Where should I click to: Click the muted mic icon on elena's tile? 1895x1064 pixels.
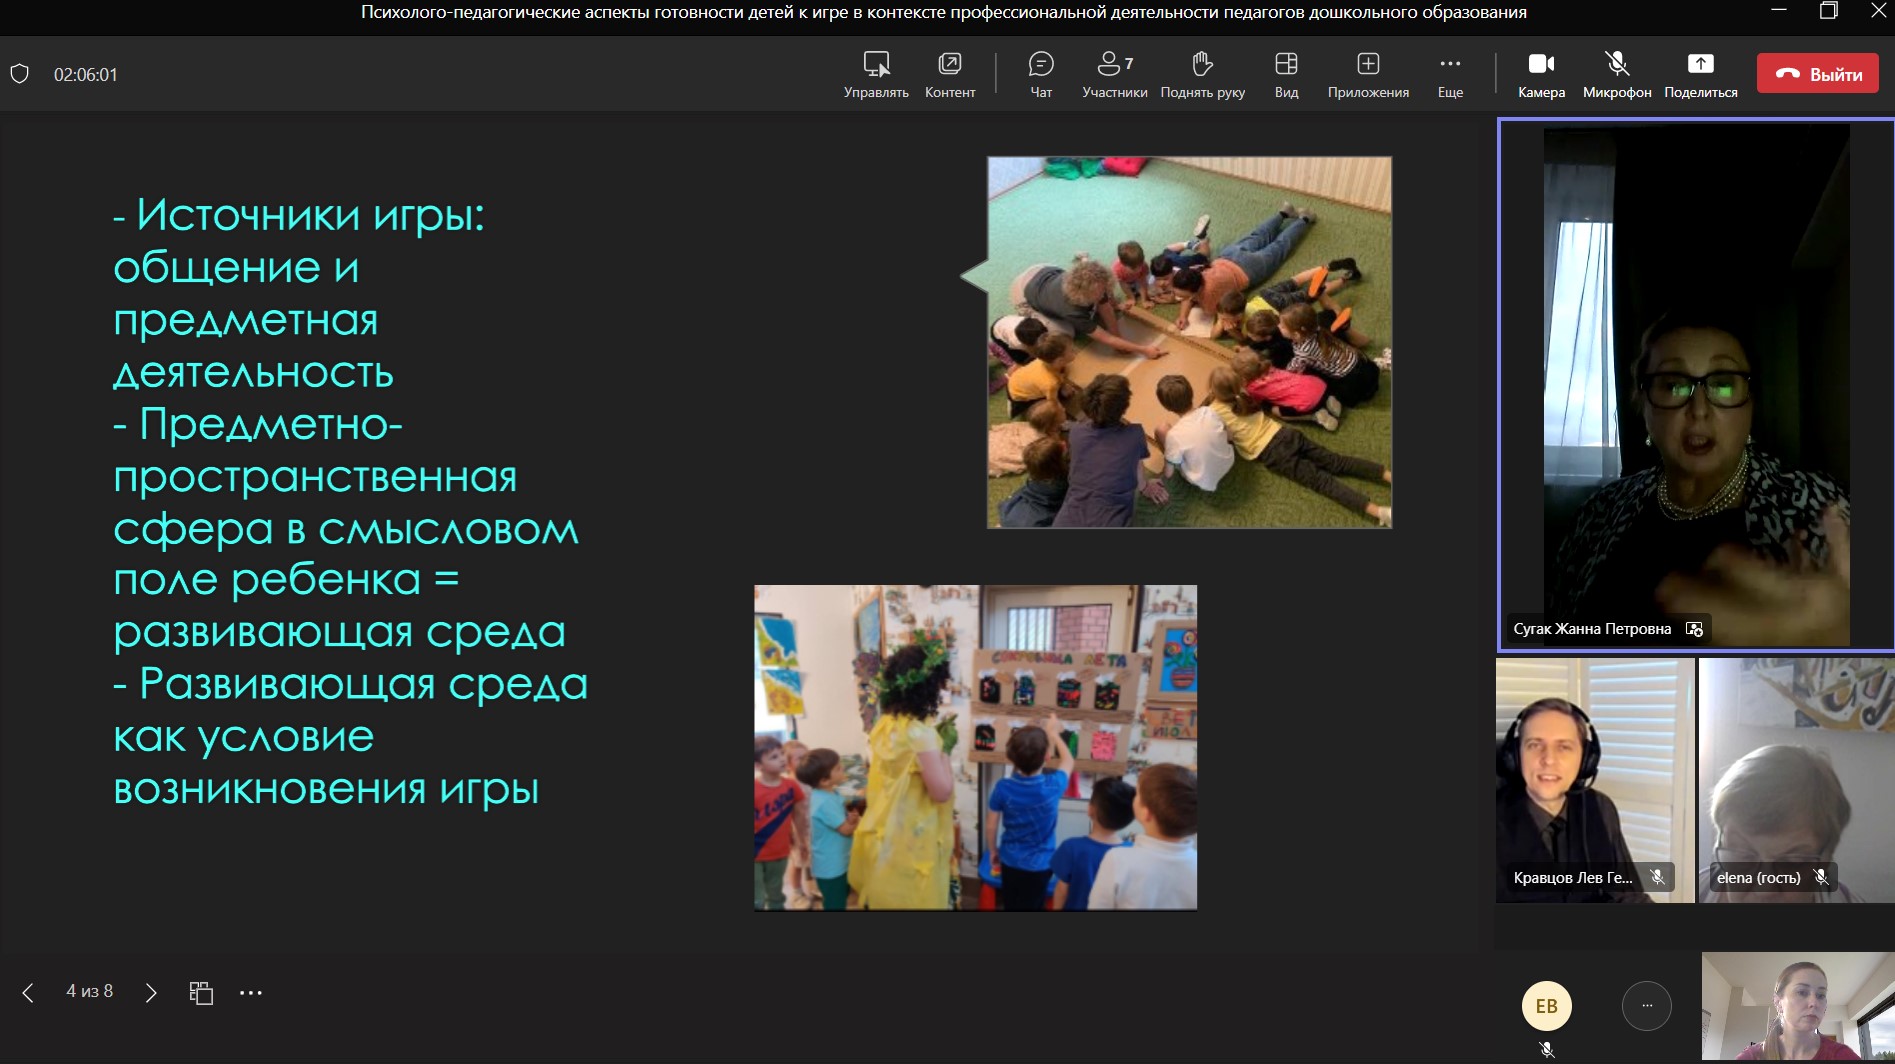pyautogui.click(x=1822, y=877)
